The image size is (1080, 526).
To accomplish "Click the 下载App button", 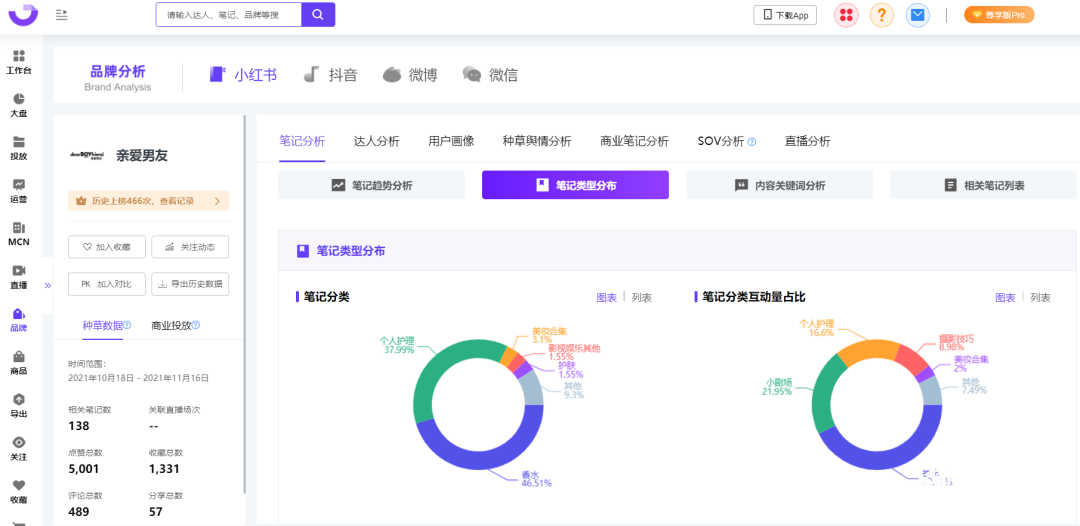I will pos(785,15).
